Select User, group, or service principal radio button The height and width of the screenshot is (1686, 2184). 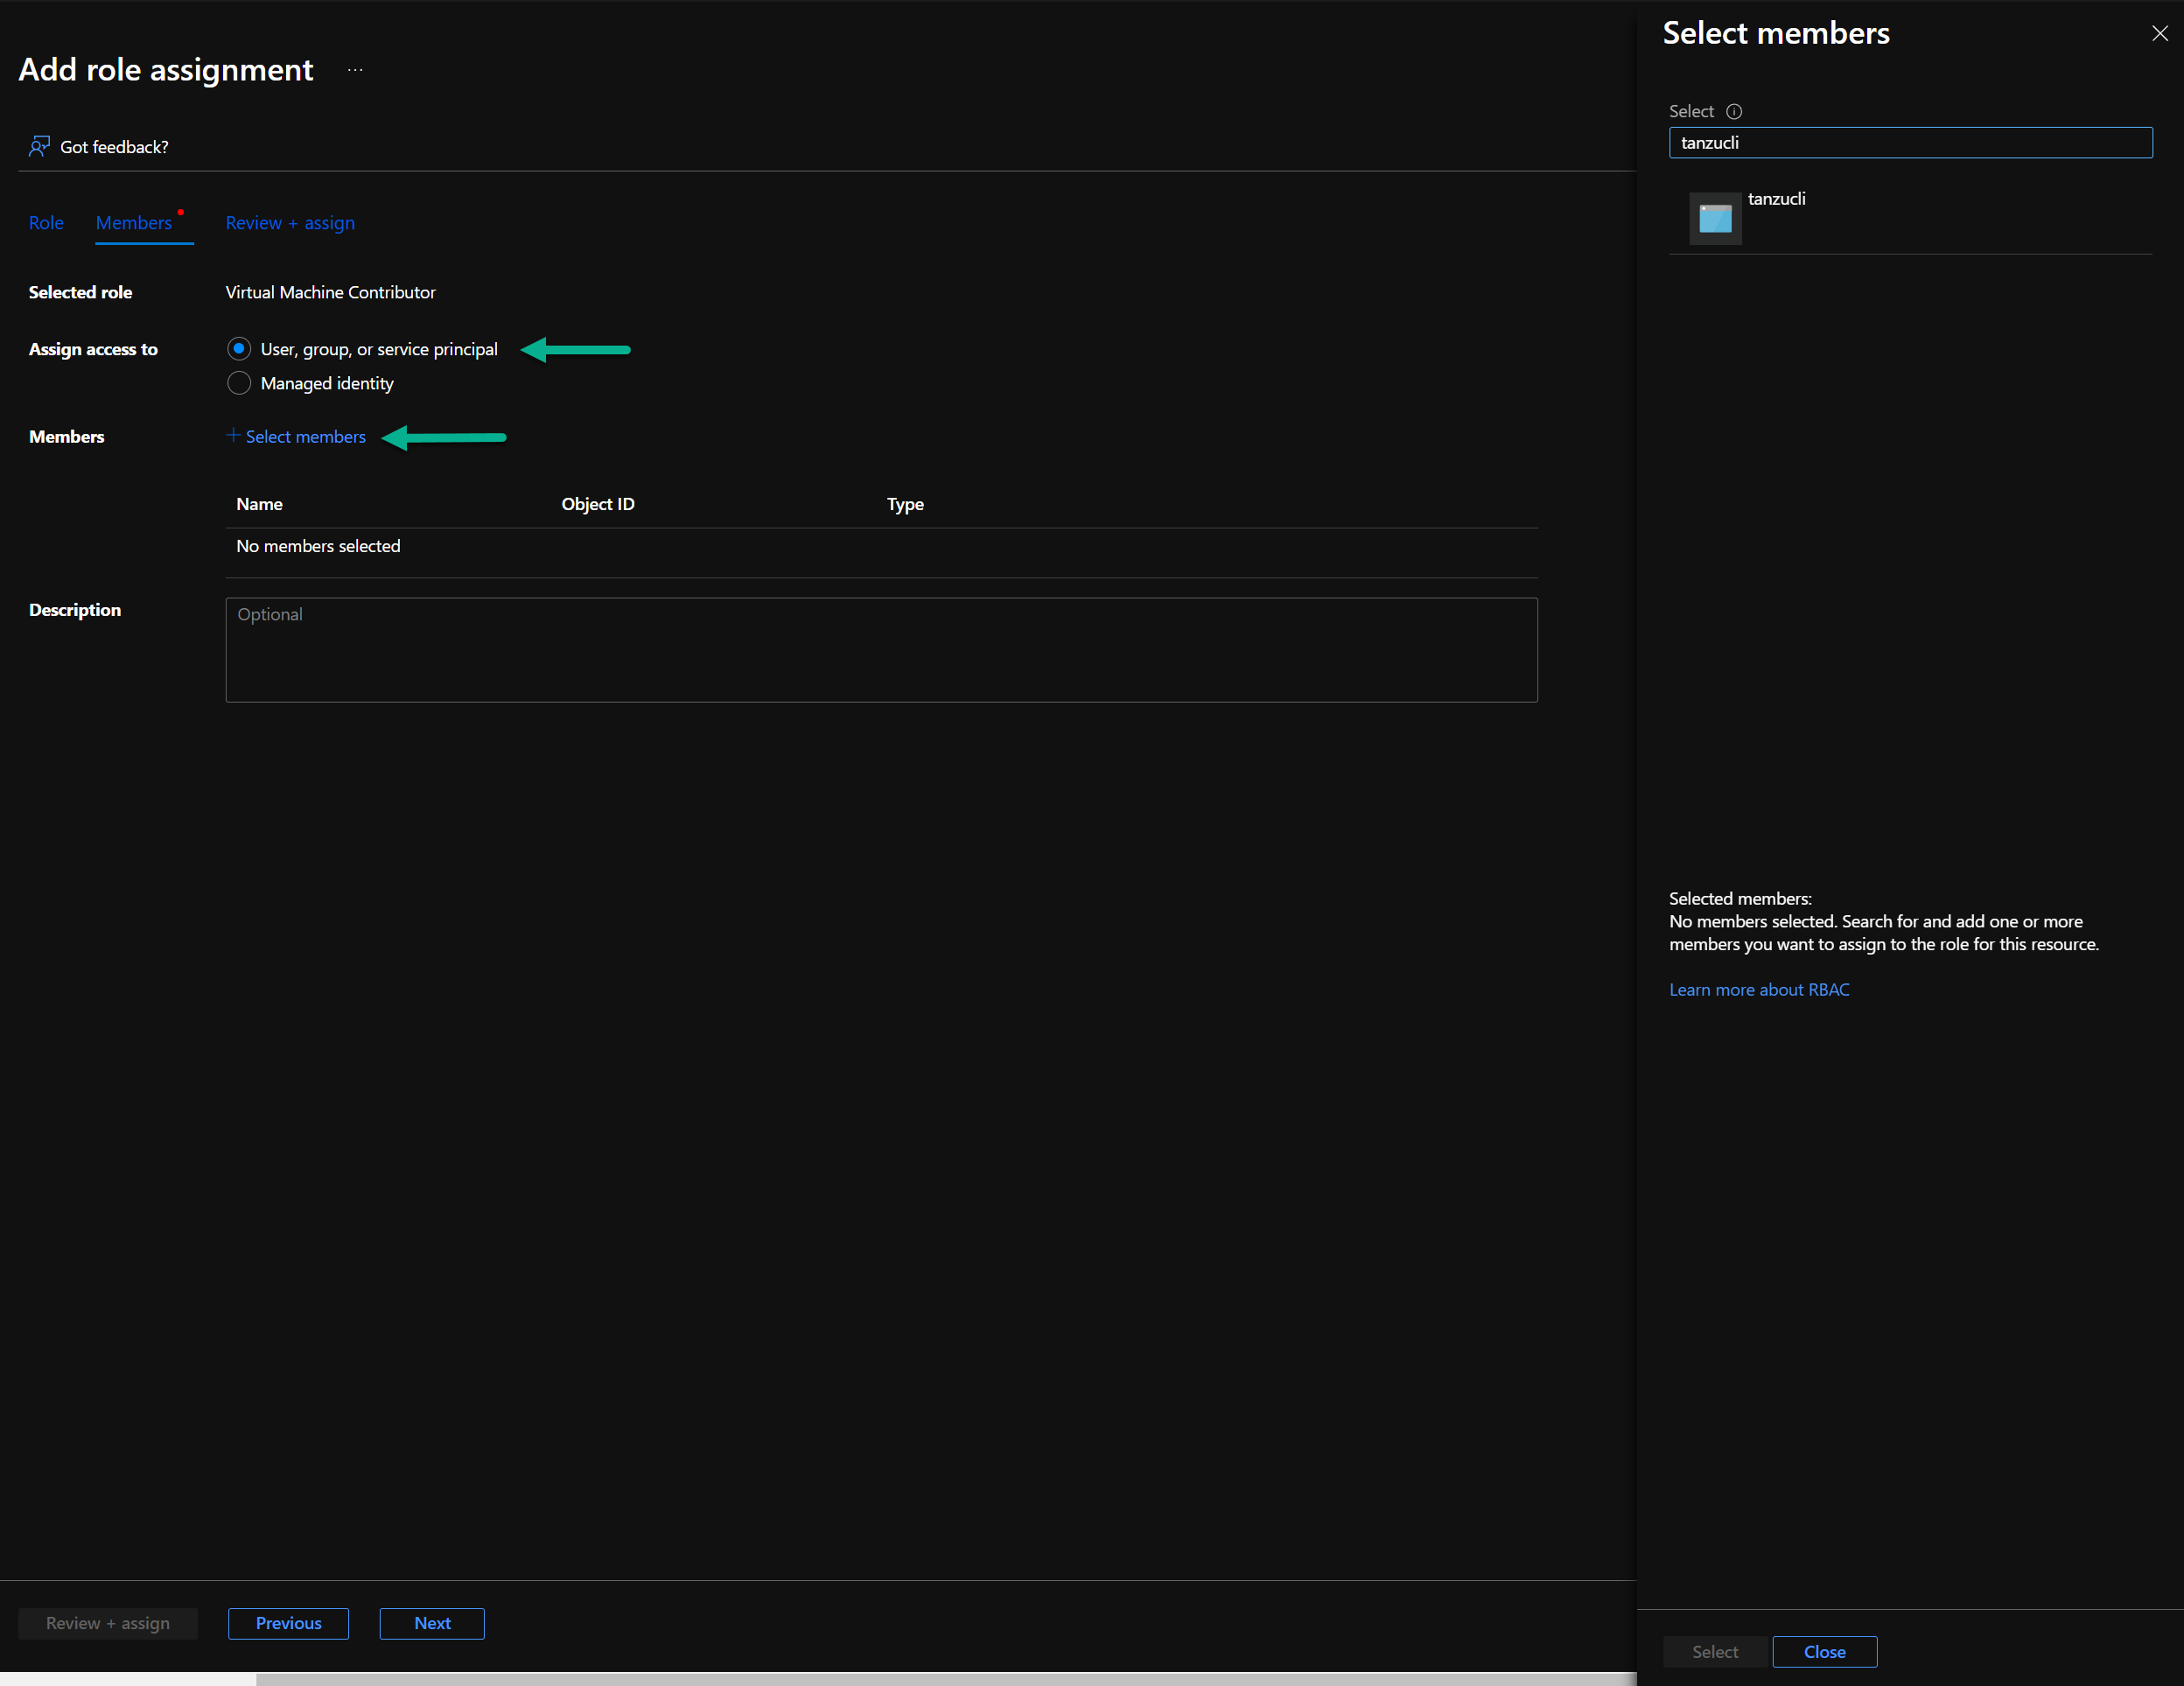point(237,349)
